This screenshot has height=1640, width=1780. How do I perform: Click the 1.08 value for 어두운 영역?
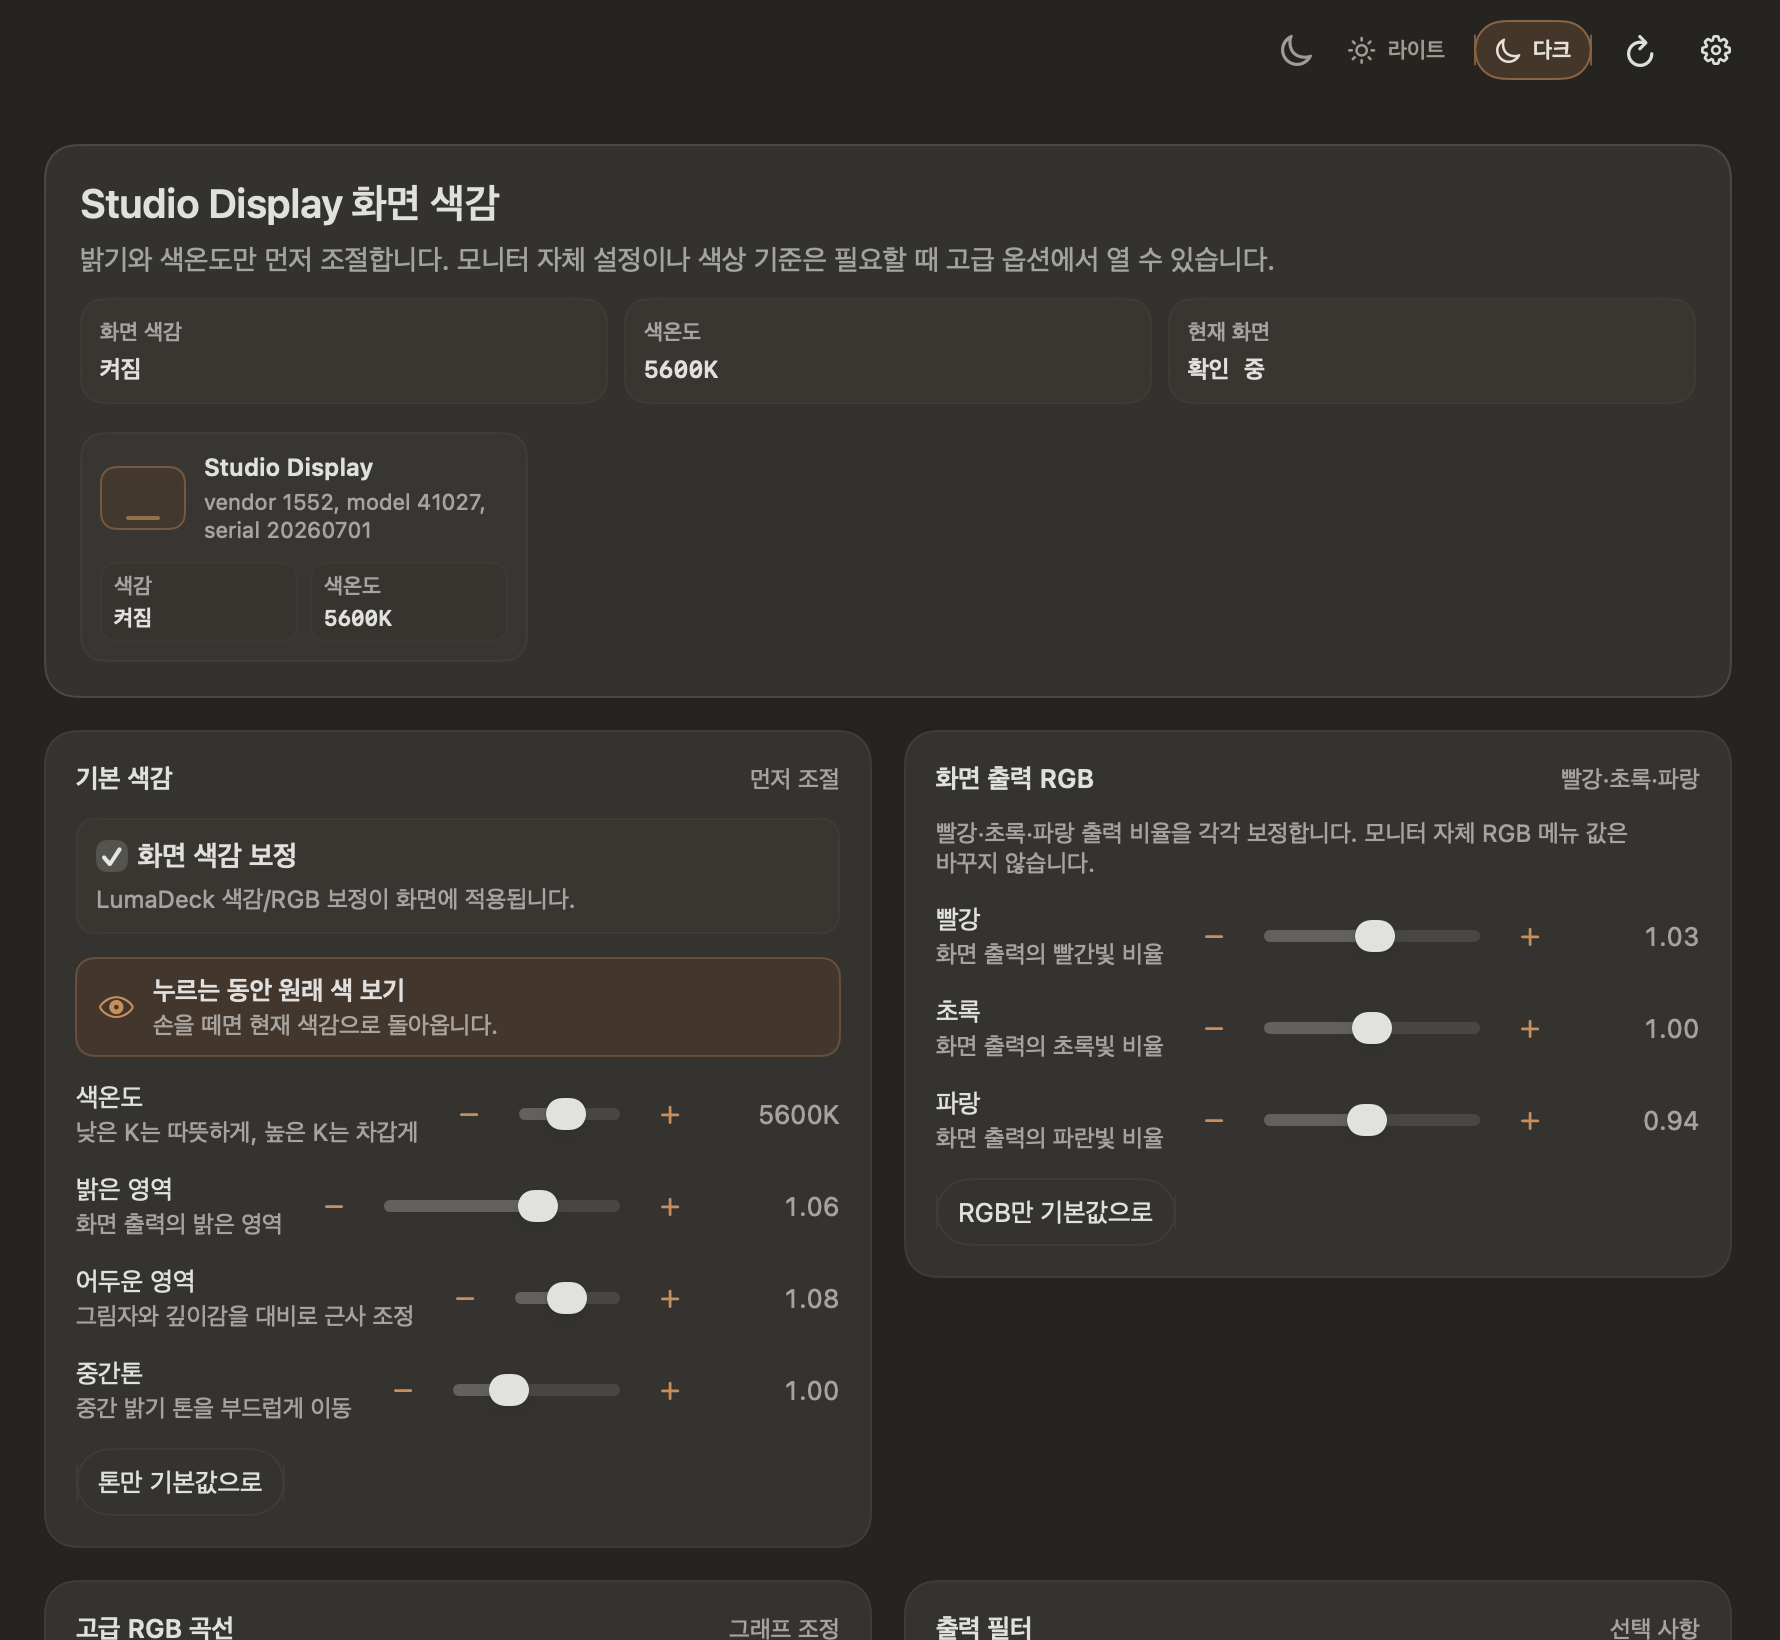click(811, 1299)
